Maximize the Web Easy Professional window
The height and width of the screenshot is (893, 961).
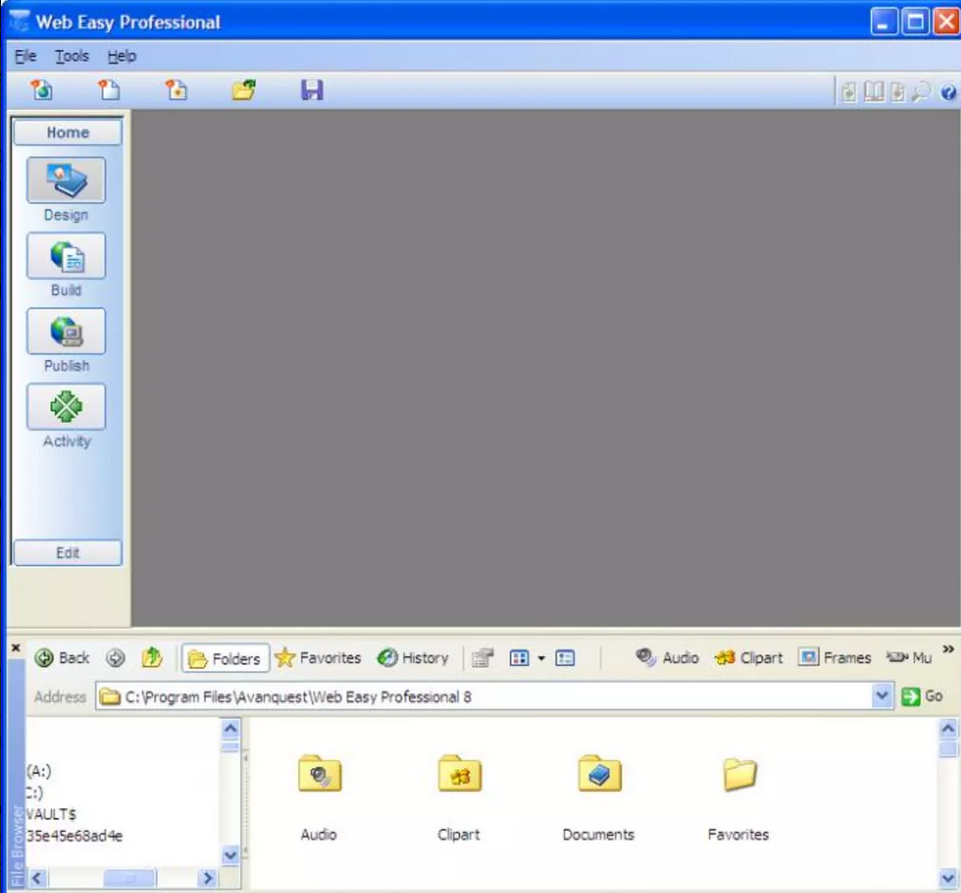tap(916, 22)
